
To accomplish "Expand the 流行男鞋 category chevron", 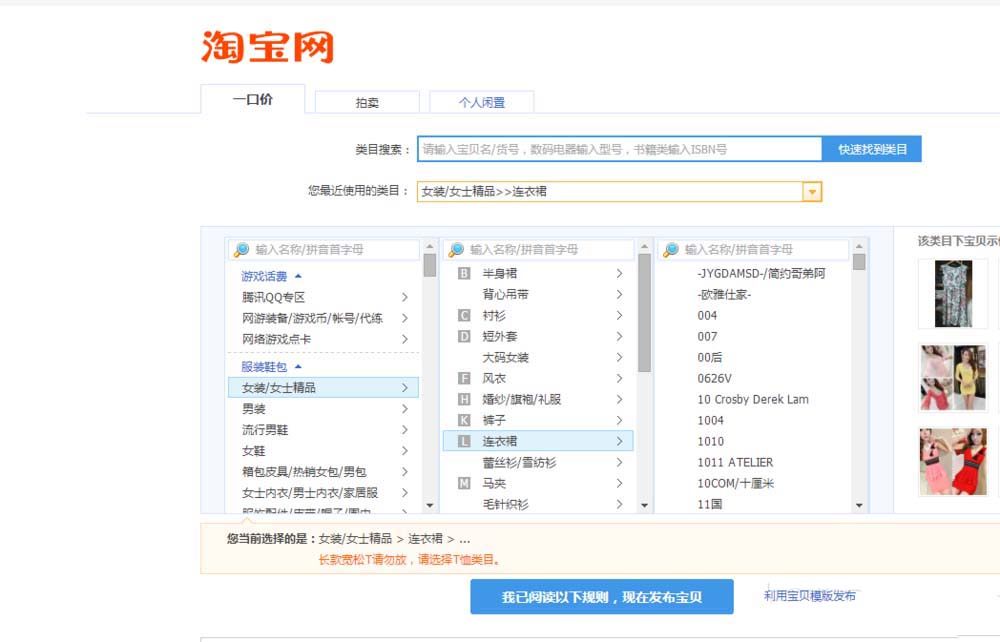I will point(404,430).
